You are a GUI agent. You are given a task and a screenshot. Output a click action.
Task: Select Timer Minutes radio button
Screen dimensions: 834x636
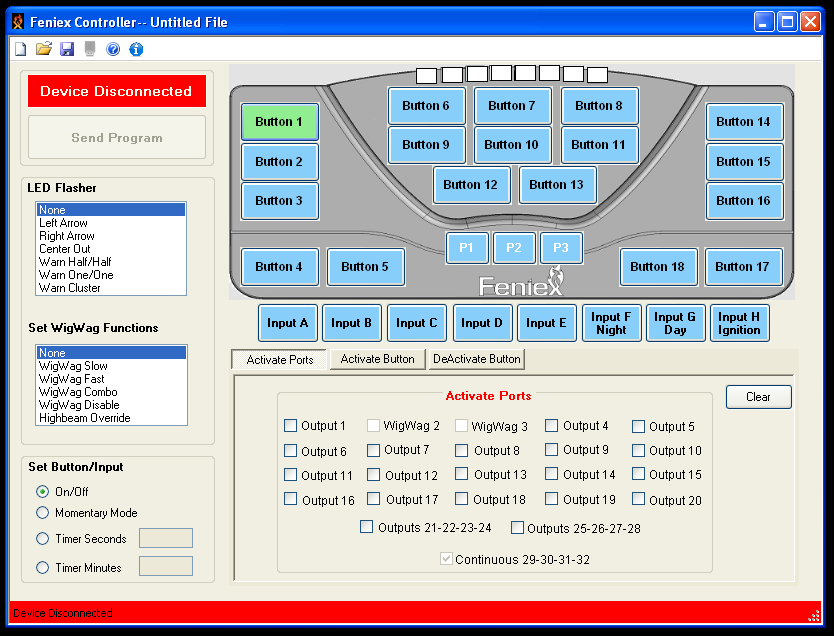click(43, 567)
